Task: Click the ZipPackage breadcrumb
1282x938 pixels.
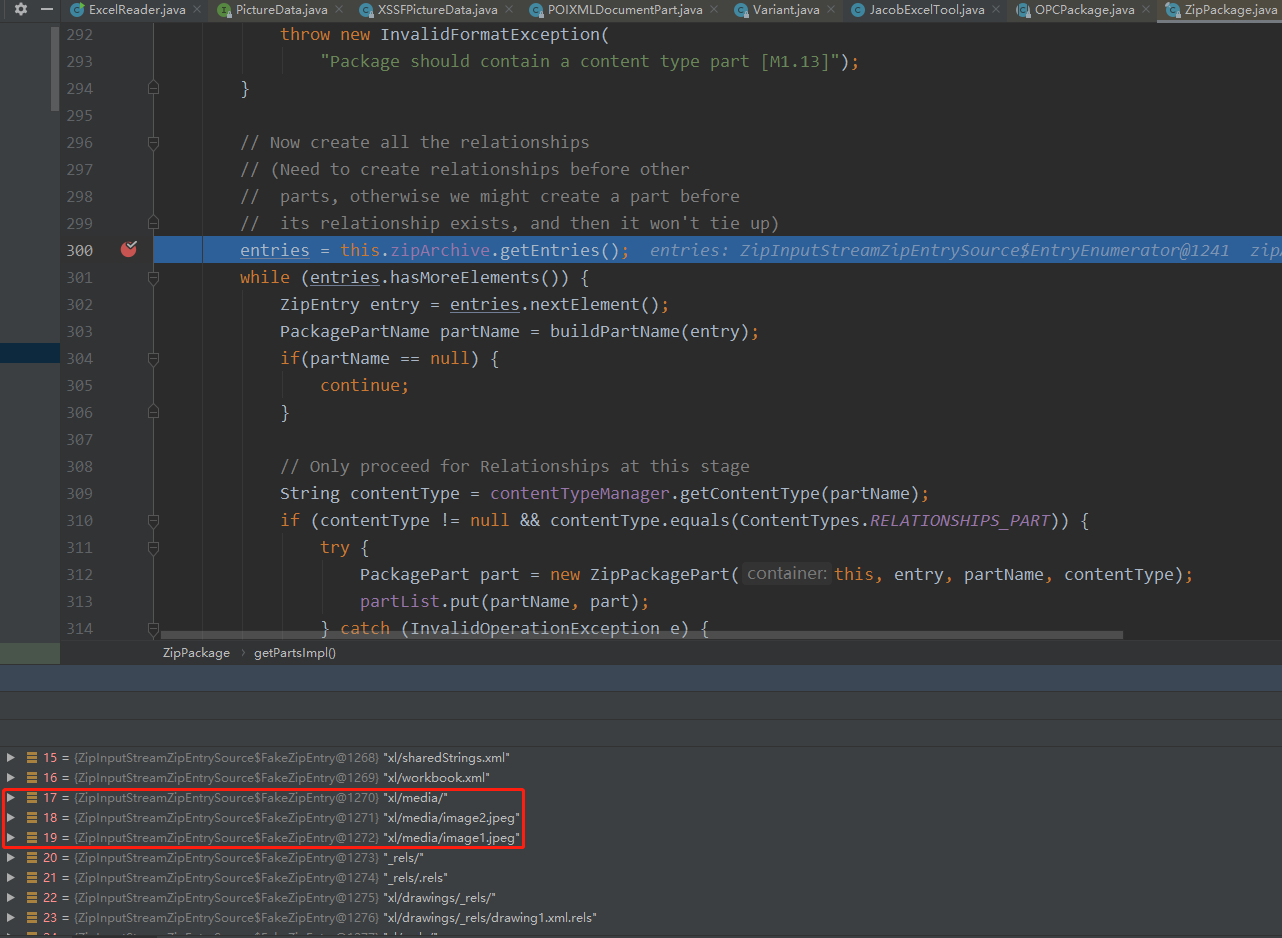Action: 196,653
